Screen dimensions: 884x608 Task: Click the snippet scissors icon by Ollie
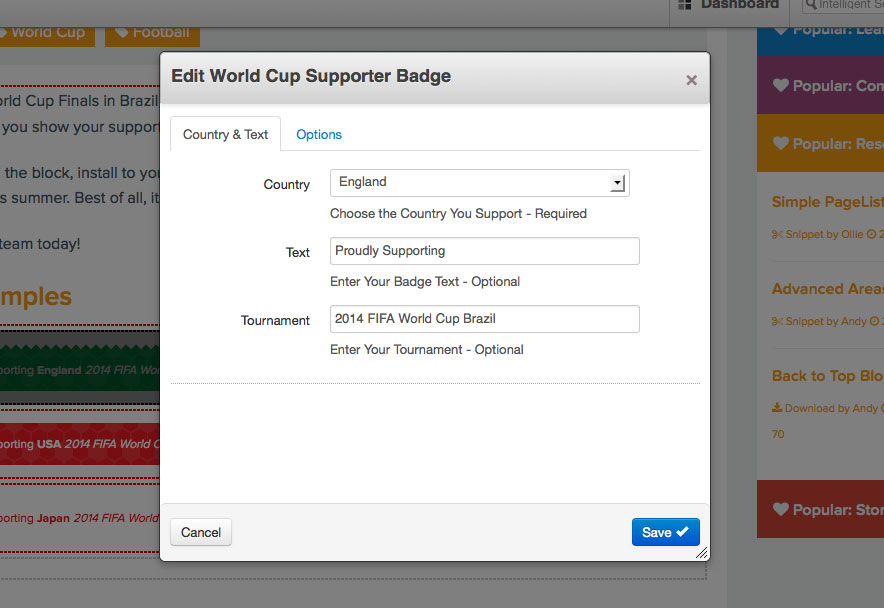[x=777, y=235]
